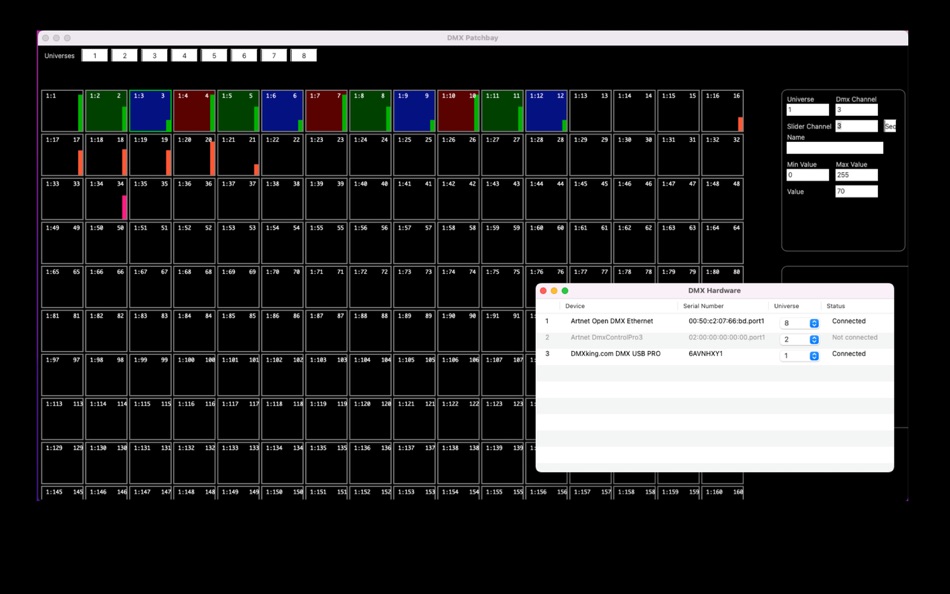Click the Max Value field showing 255
The height and width of the screenshot is (594, 950).
856,175
